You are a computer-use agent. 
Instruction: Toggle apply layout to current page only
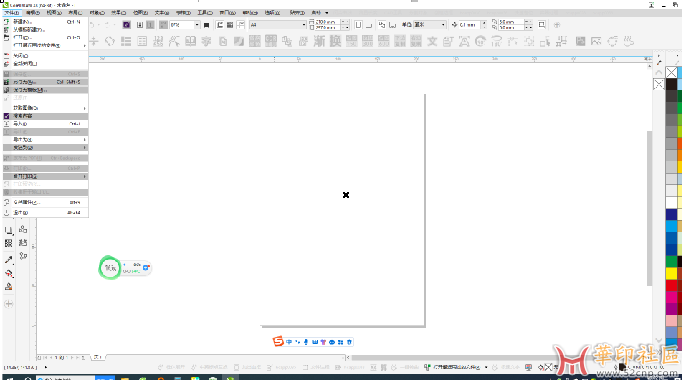click(392, 25)
